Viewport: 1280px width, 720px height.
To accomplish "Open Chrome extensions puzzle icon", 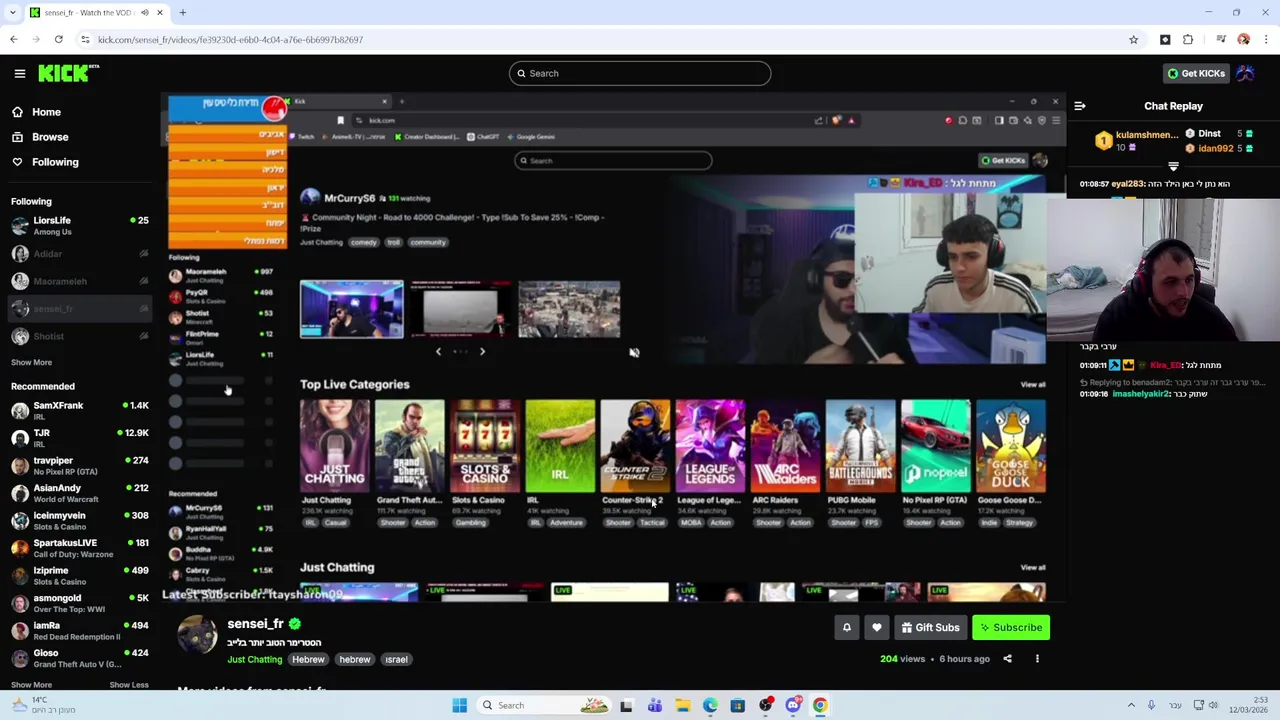I will (1188, 39).
